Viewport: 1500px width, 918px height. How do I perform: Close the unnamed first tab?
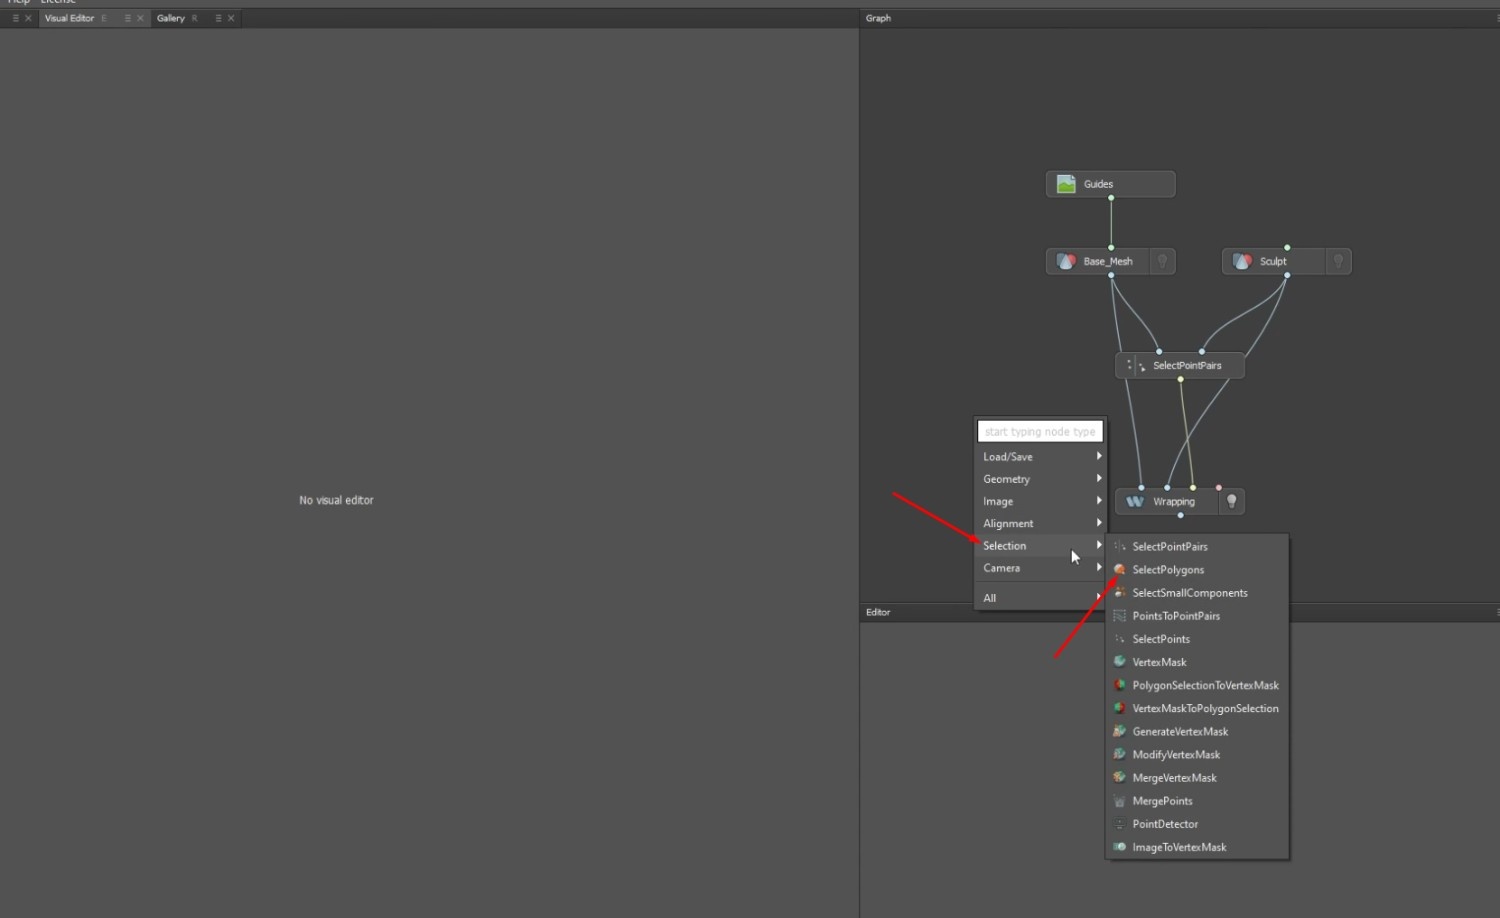[28, 18]
